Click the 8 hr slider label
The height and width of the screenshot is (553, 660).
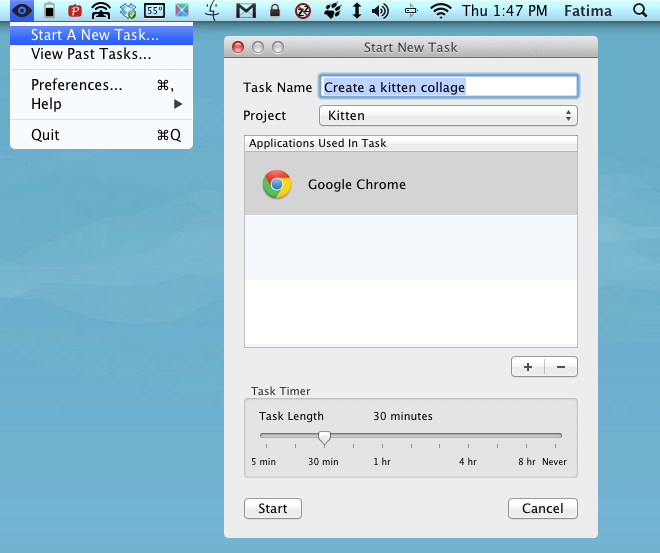point(527,462)
